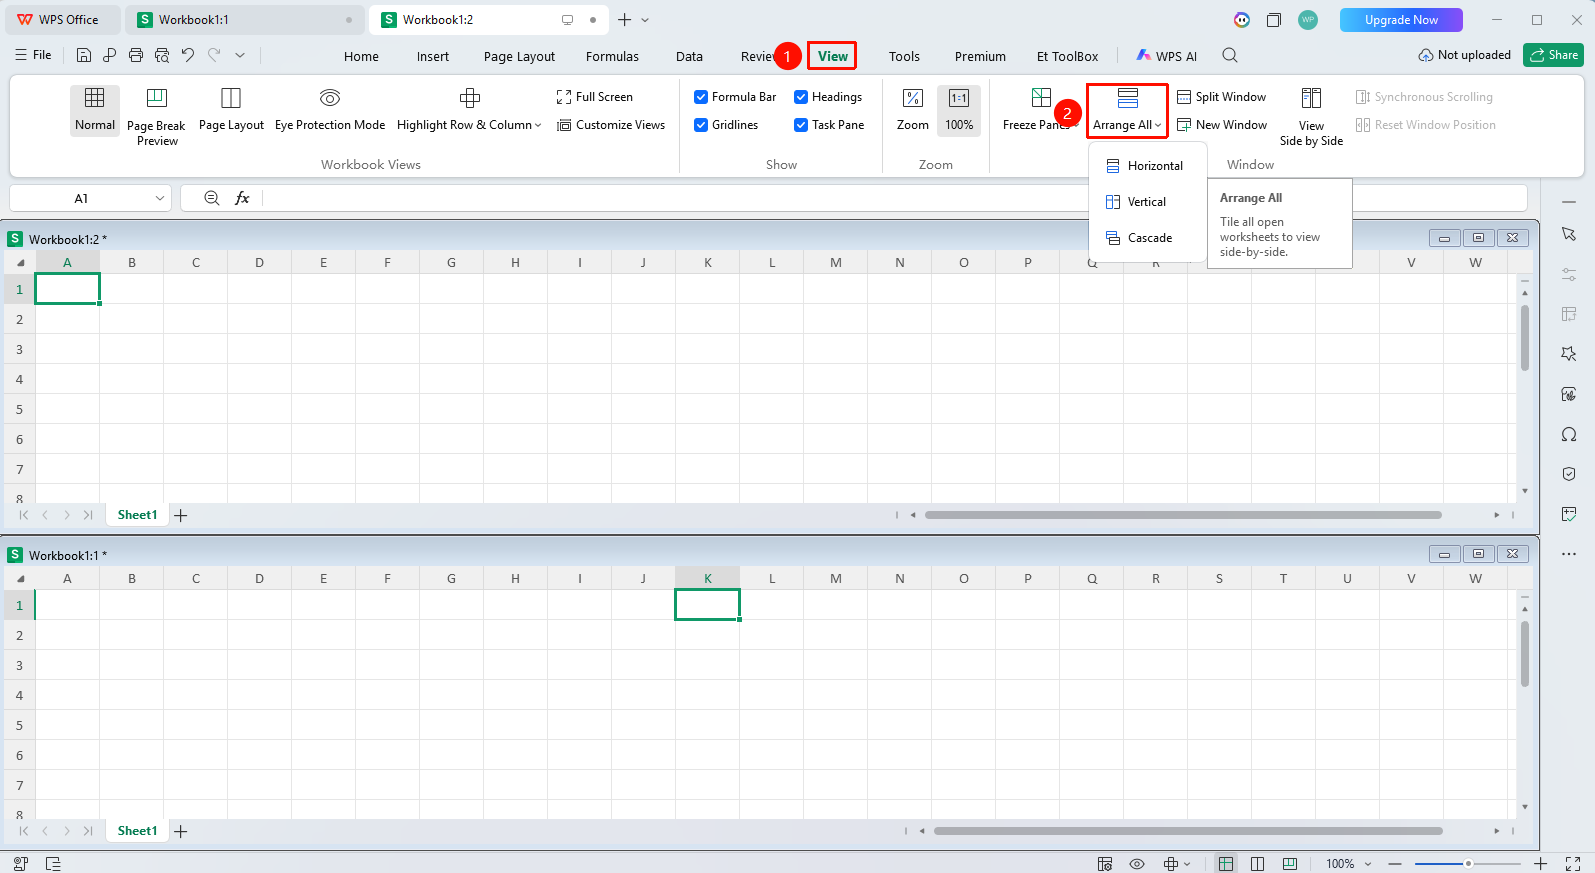This screenshot has width=1595, height=873.
Task: Click the insert function fx icon
Action: pos(242,198)
